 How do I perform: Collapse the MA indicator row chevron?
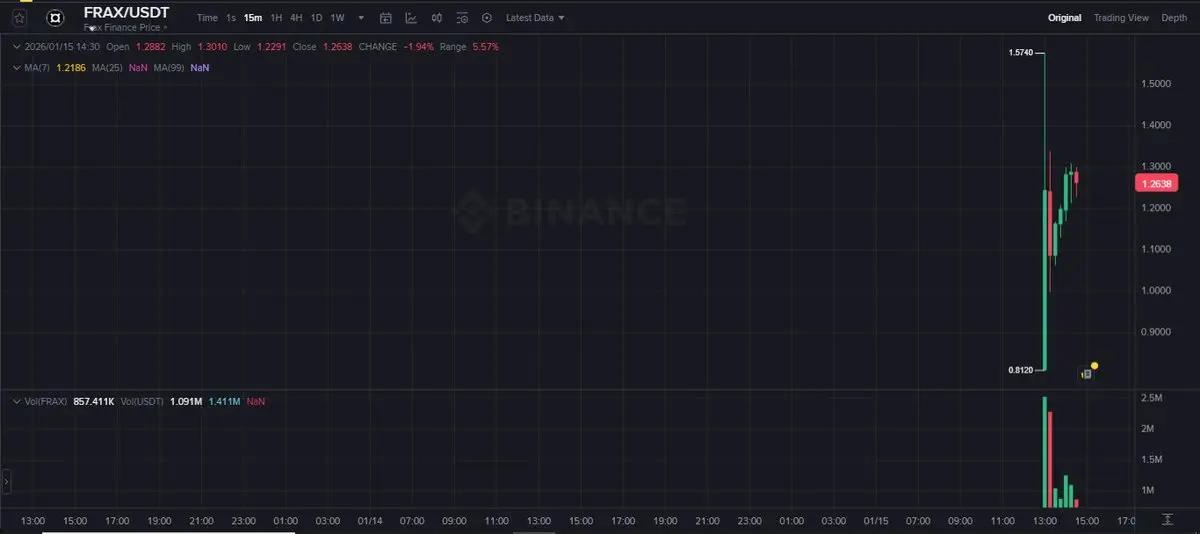[x=17, y=67]
